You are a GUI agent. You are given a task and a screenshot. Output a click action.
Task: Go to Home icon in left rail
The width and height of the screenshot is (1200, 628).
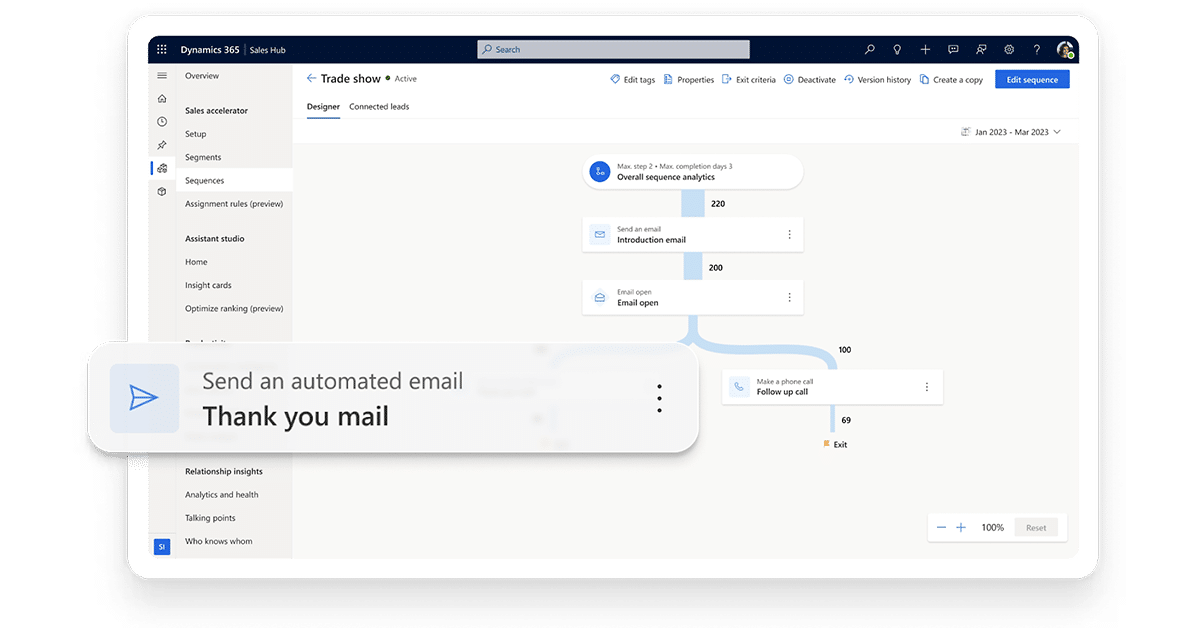pos(162,99)
